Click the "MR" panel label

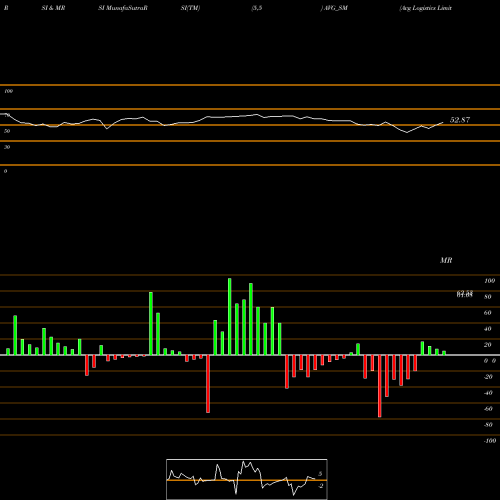(x=446, y=260)
